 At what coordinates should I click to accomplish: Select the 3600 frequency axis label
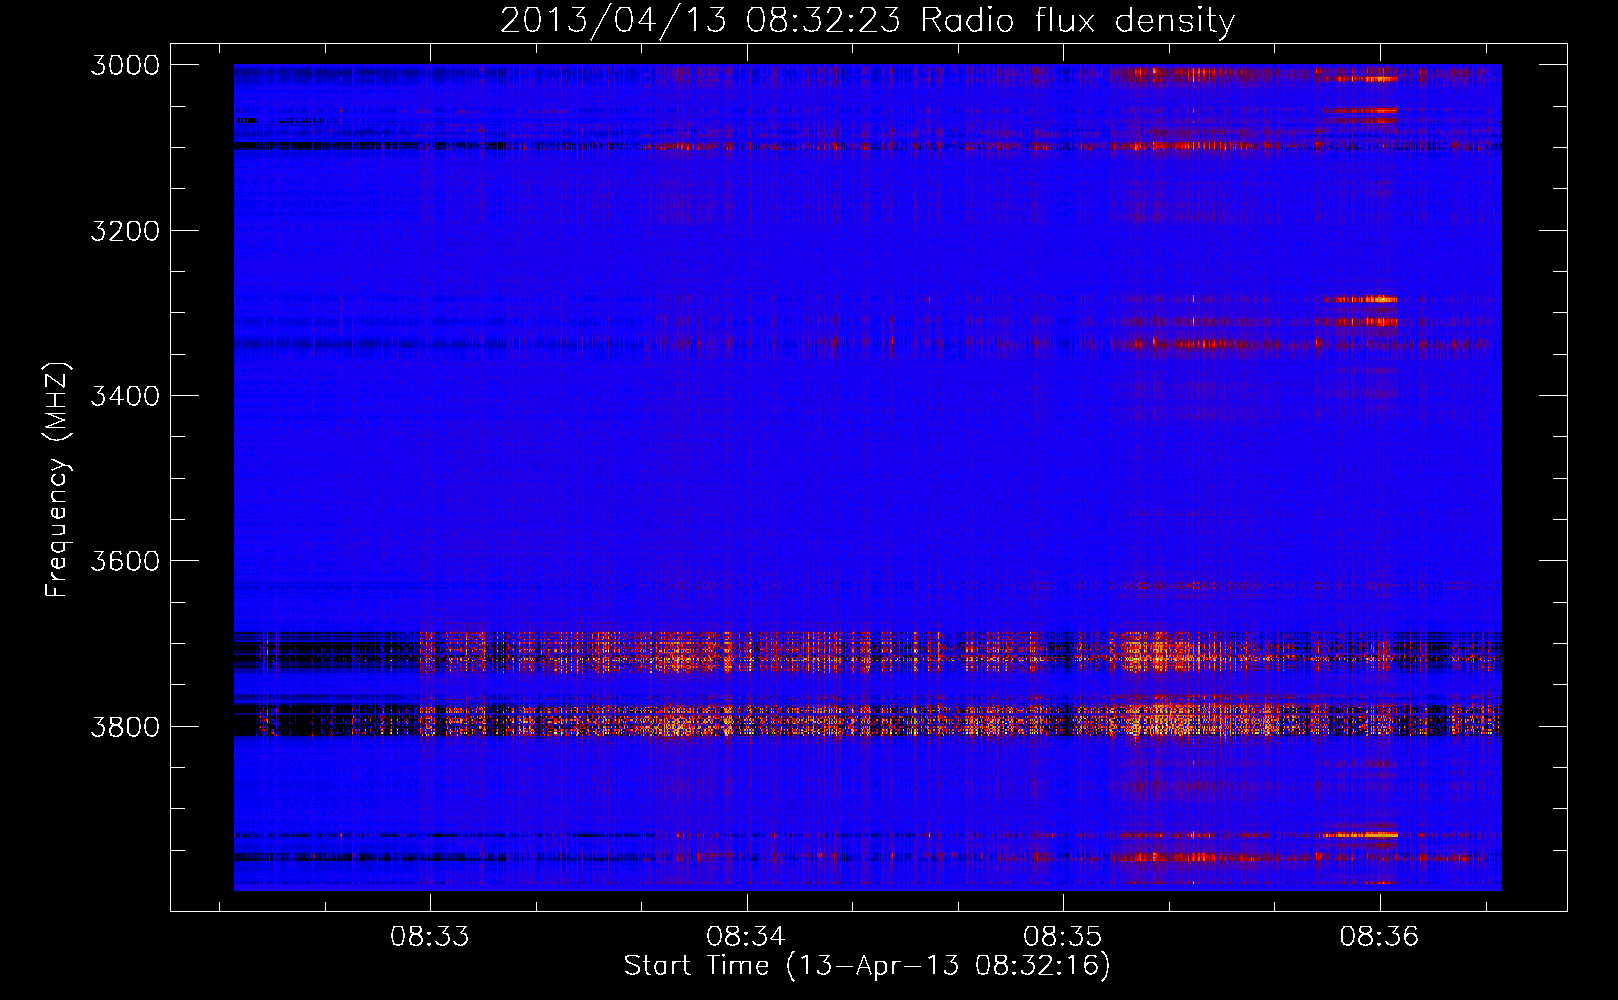(x=125, y=561)
